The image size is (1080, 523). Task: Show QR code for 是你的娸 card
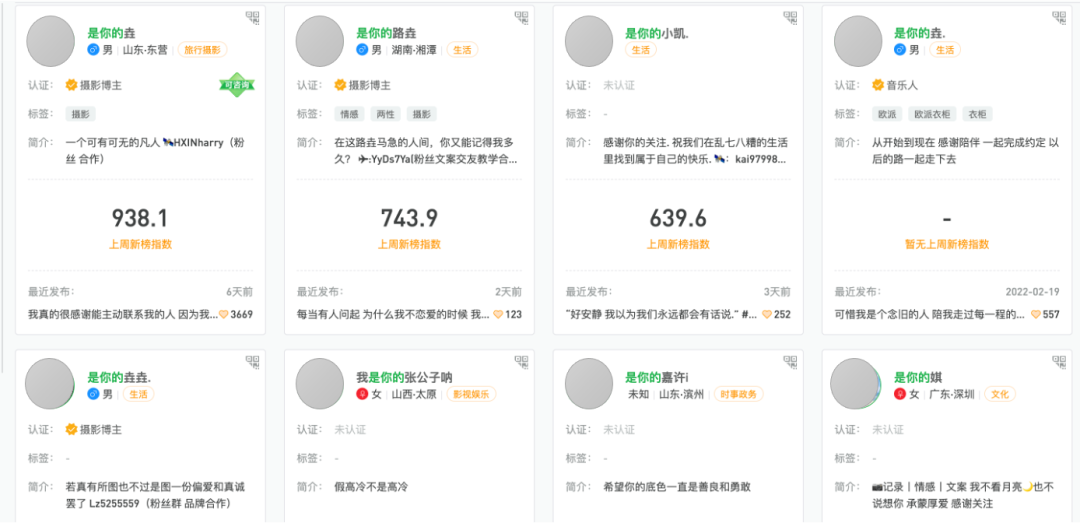point(1059,362)
